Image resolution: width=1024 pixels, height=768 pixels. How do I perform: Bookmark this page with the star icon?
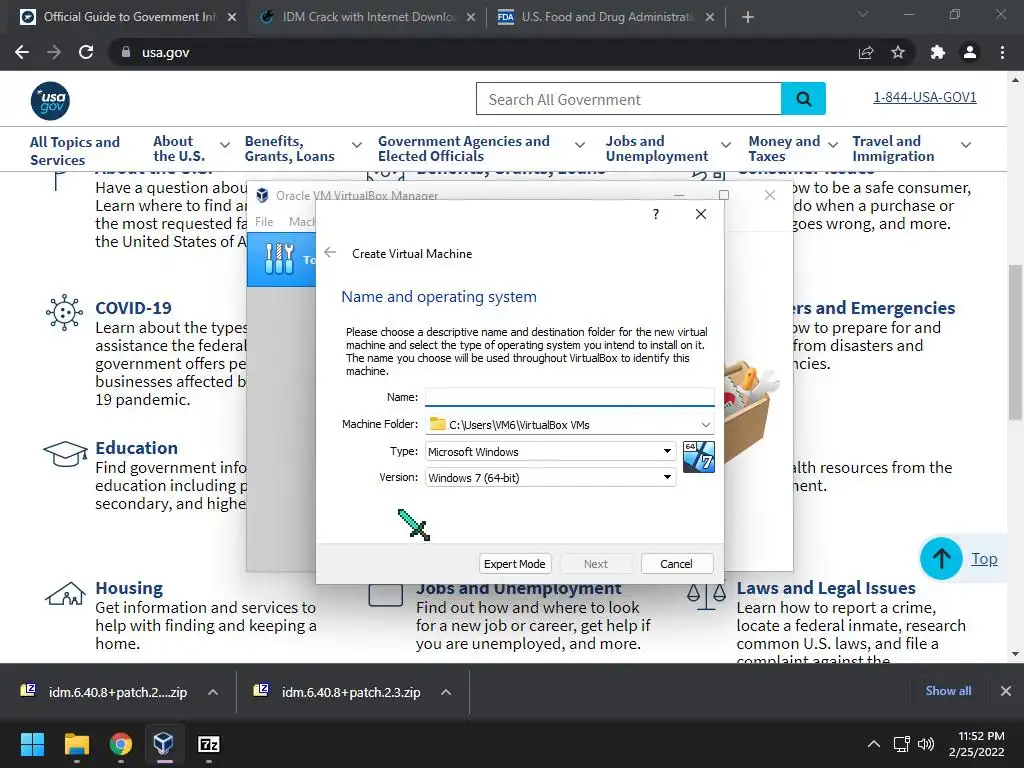tap(898, 52)
